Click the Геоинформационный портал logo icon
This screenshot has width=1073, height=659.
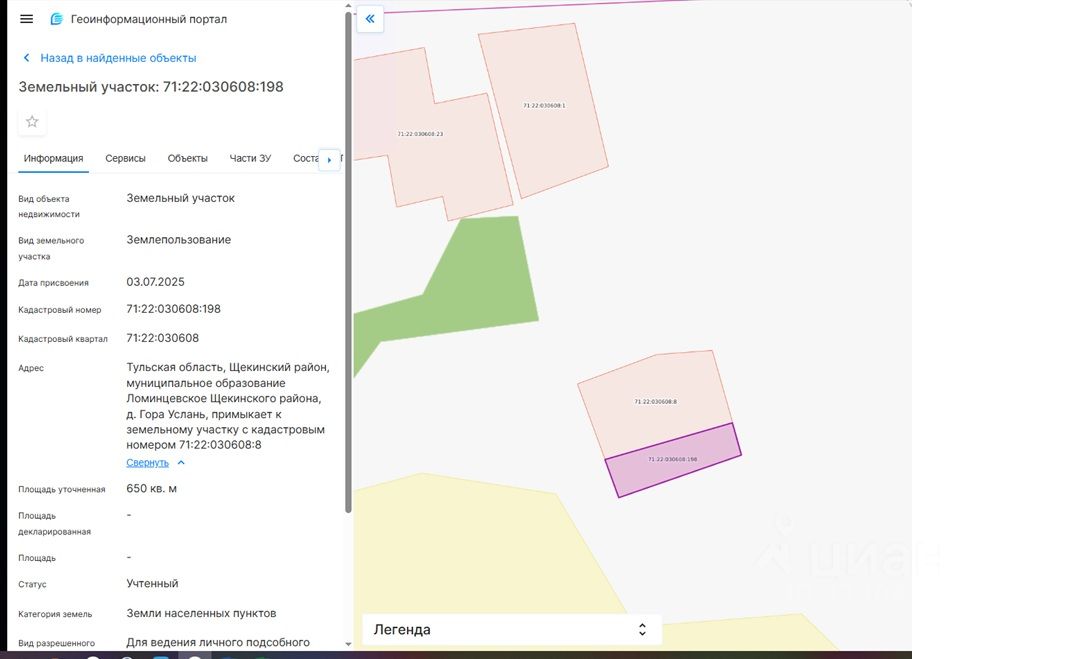tap(57, 19)
